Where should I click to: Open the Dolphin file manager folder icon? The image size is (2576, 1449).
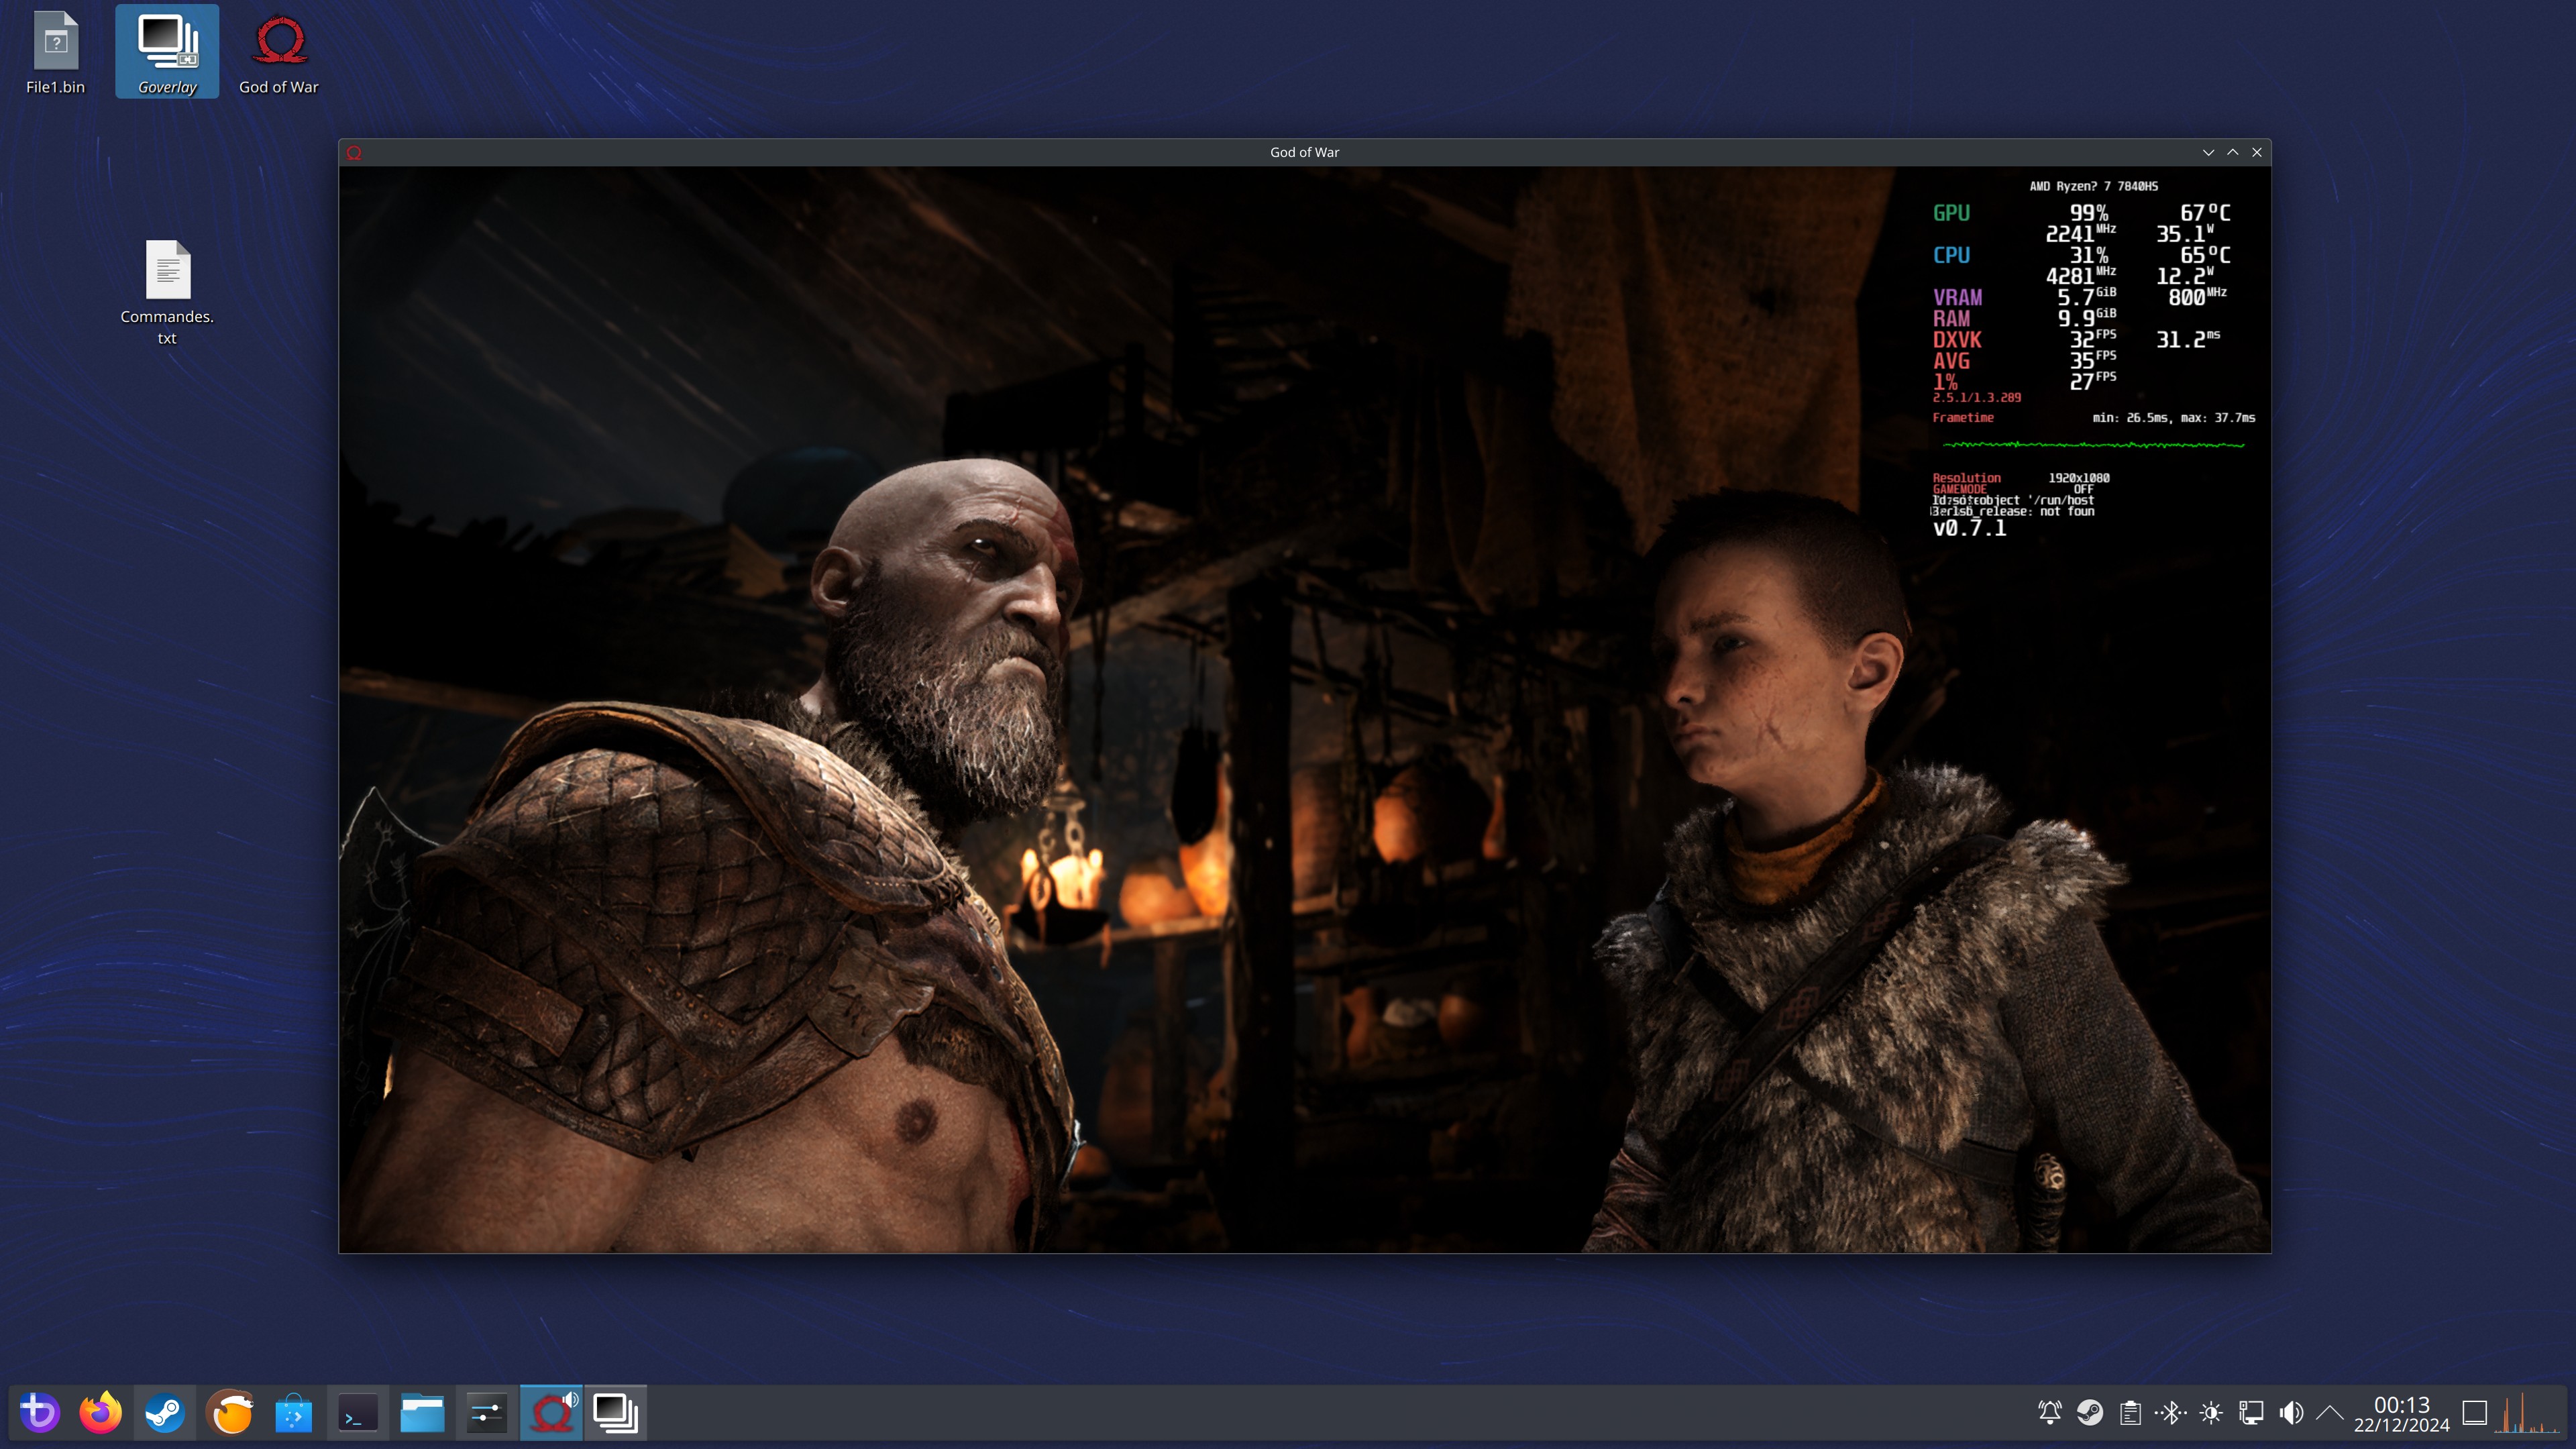click(x=422, y=1412)
